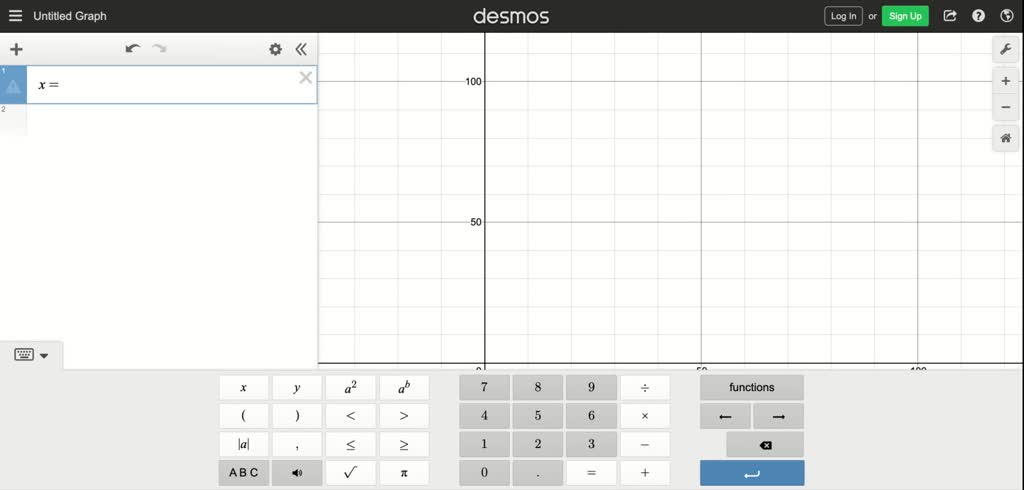1024x490 pixels.
Task: Reset view with the home icon
Action: [1006, 138]
